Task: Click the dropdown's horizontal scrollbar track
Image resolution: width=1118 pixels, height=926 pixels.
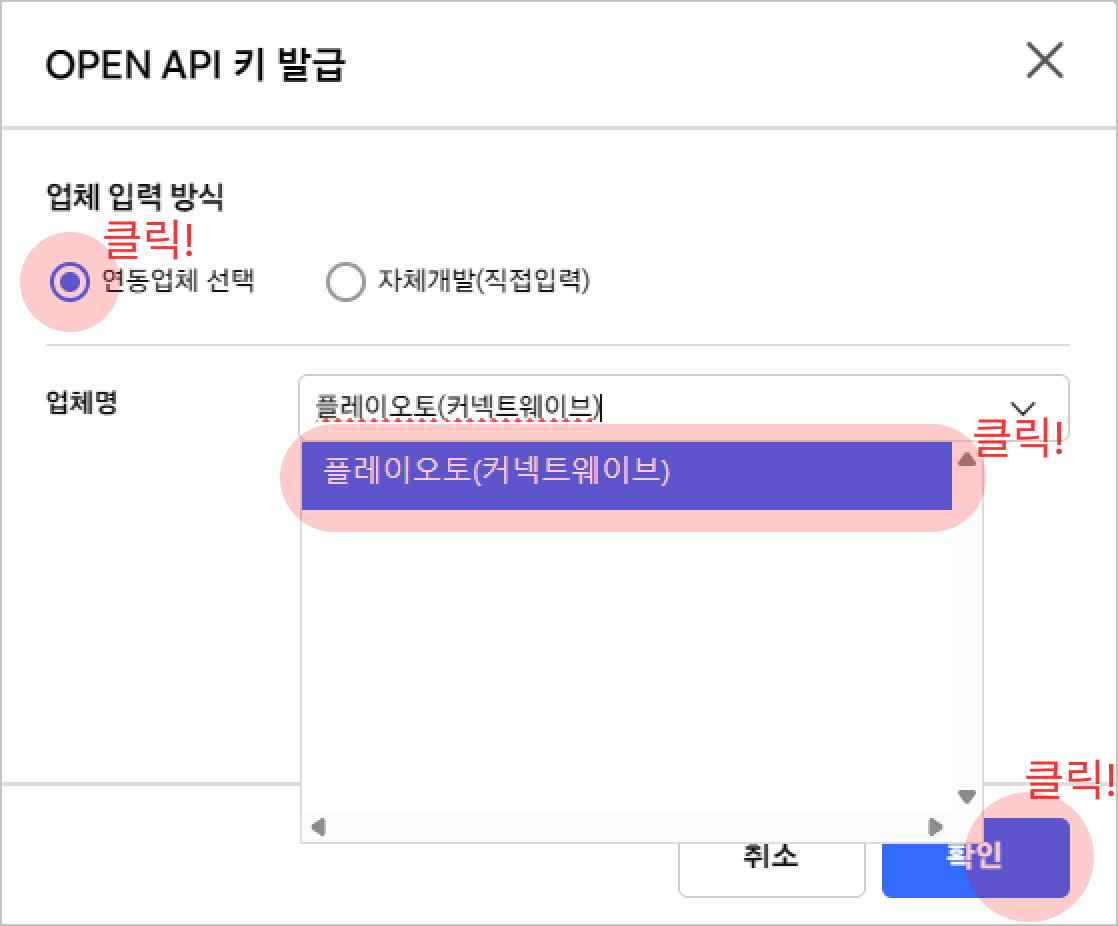Action: click(x=626, y=827)
